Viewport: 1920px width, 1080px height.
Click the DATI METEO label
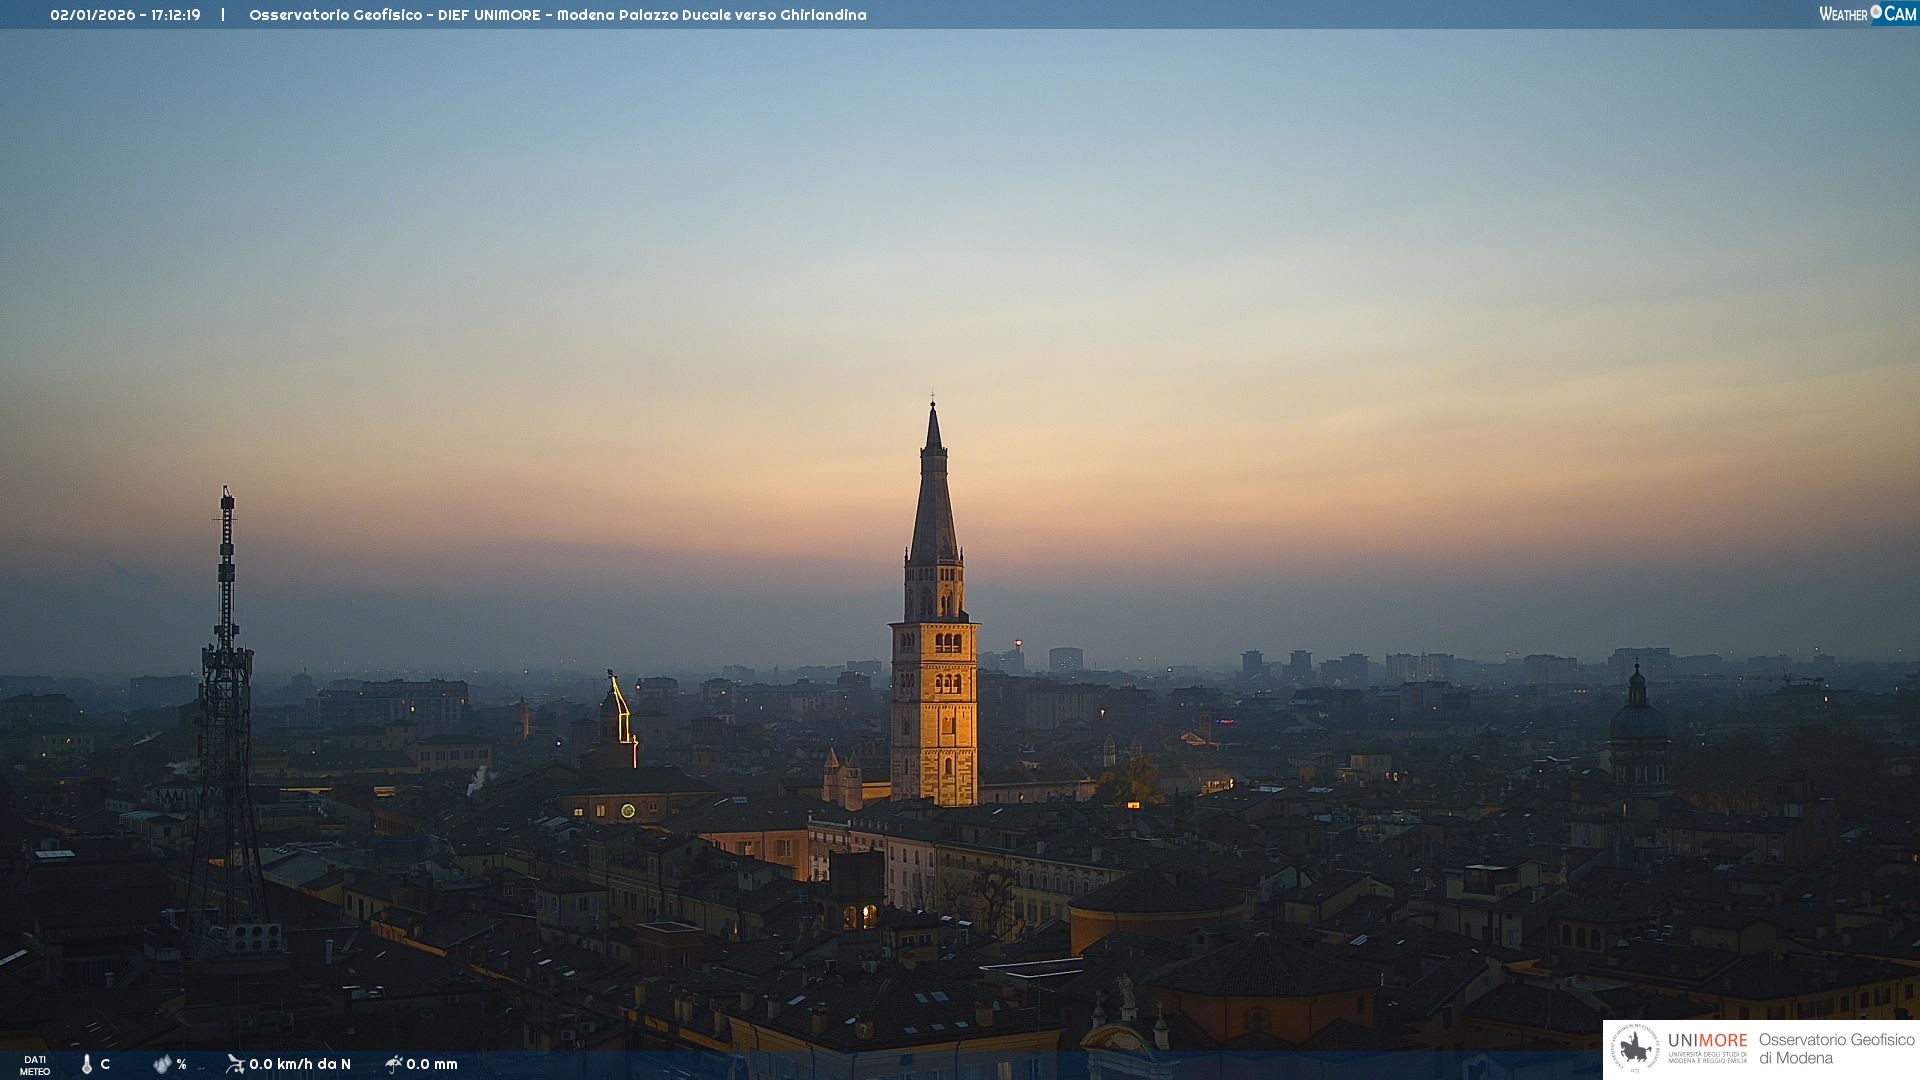(x=35, y=1065)
